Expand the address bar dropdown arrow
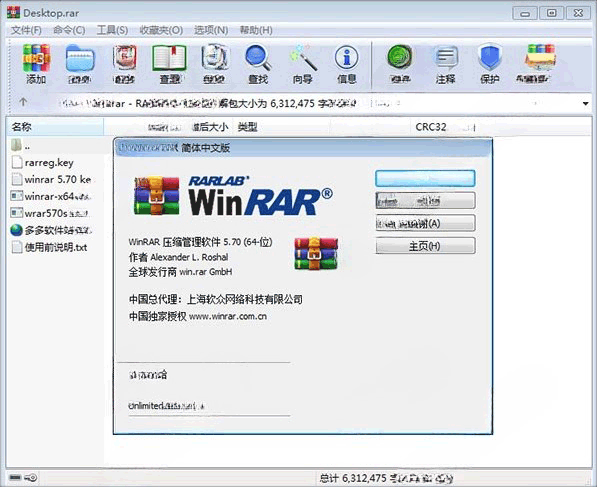Screen dimensions: 597x487 tap(586, 103)
